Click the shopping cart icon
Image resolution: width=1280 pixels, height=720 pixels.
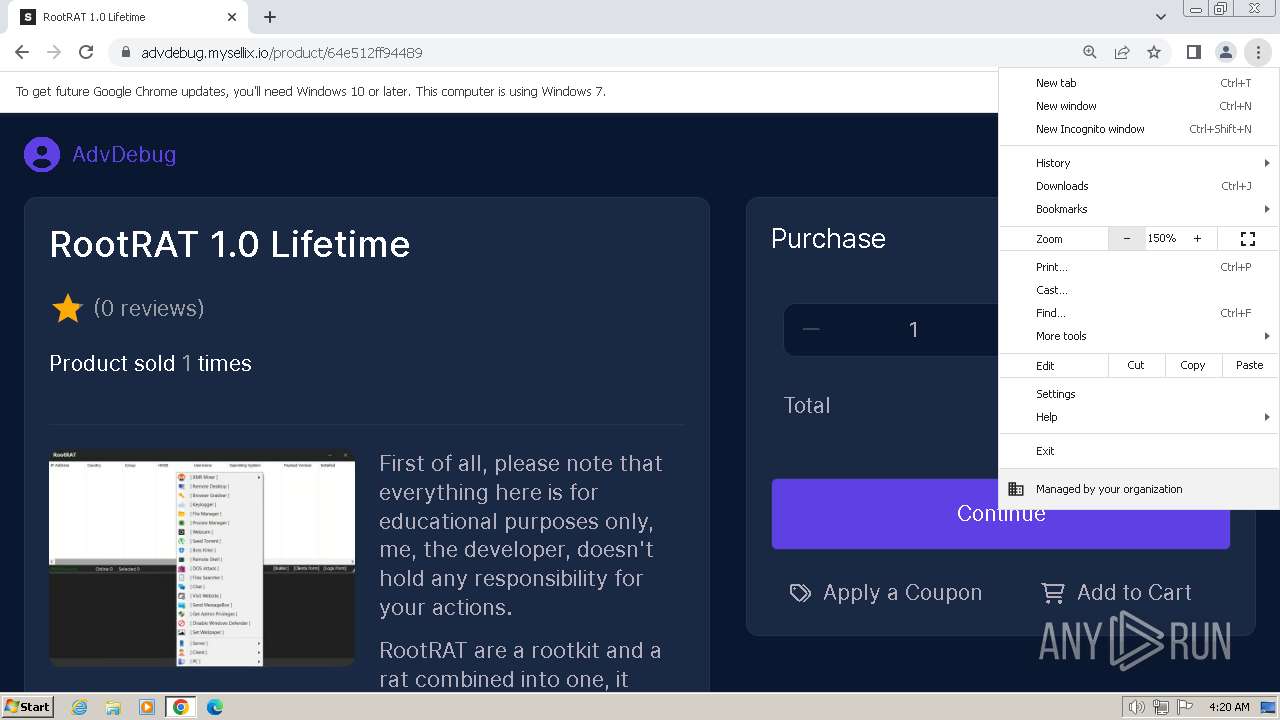coord(1053,593)
